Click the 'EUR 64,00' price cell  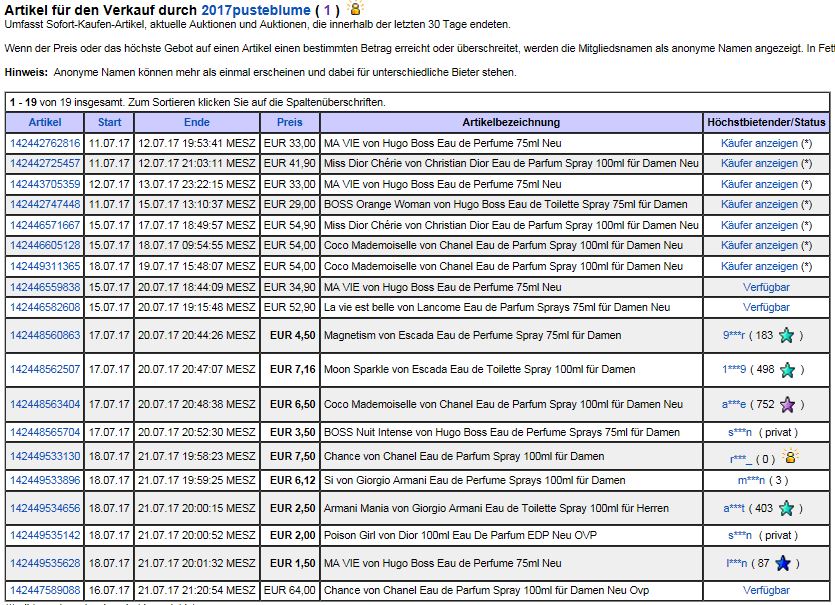tap(290, 591)
